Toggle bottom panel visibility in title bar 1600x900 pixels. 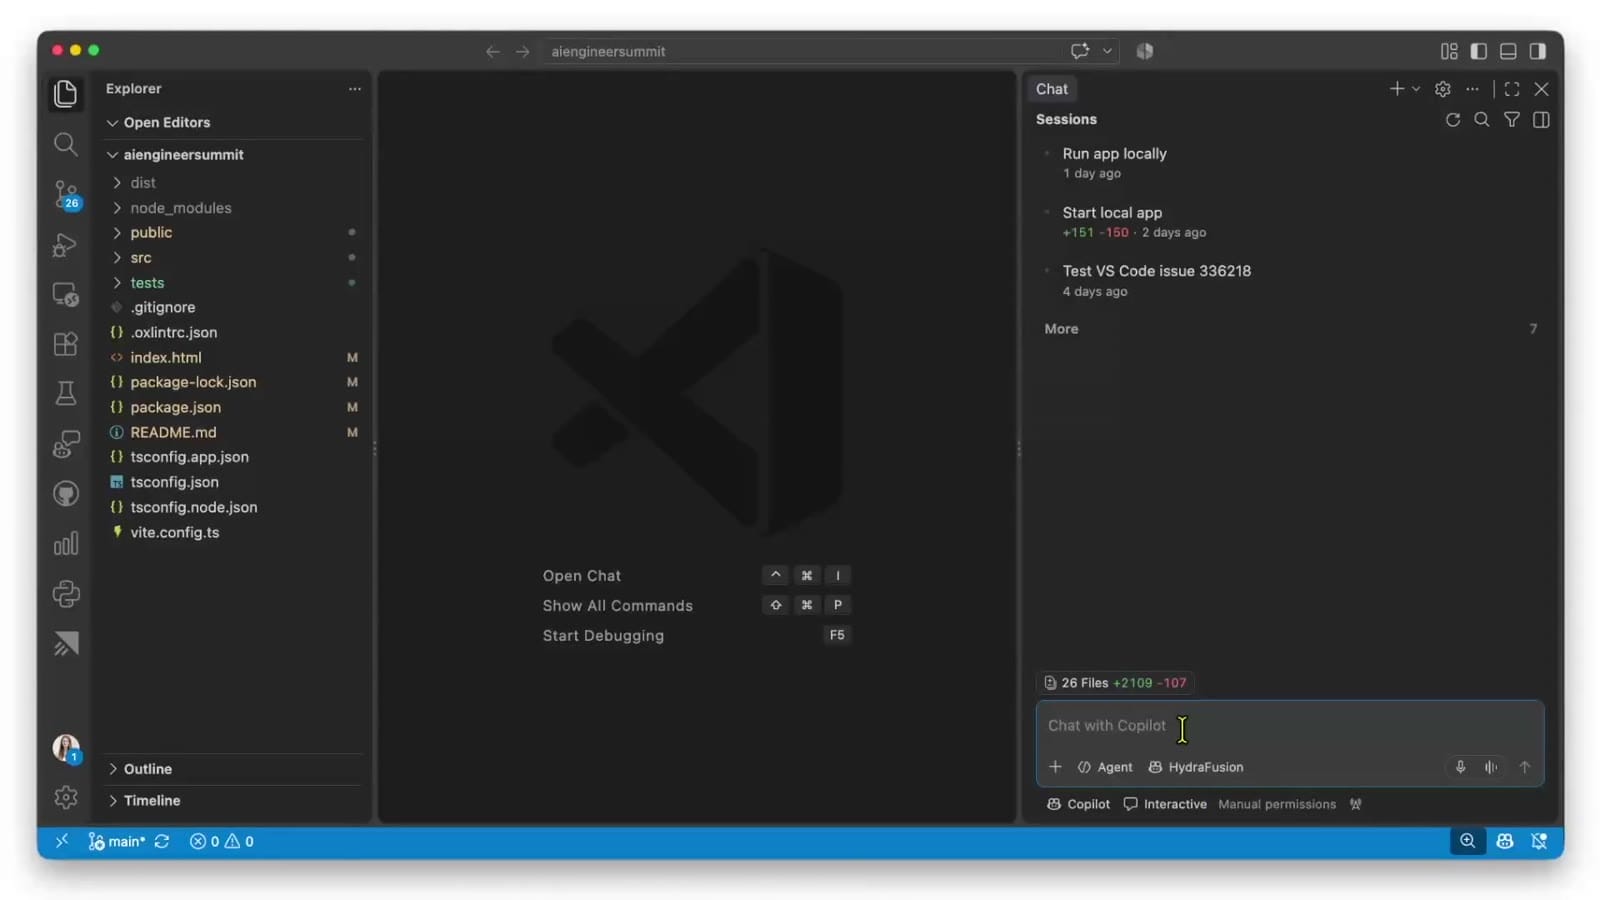tap(1508, 51)
